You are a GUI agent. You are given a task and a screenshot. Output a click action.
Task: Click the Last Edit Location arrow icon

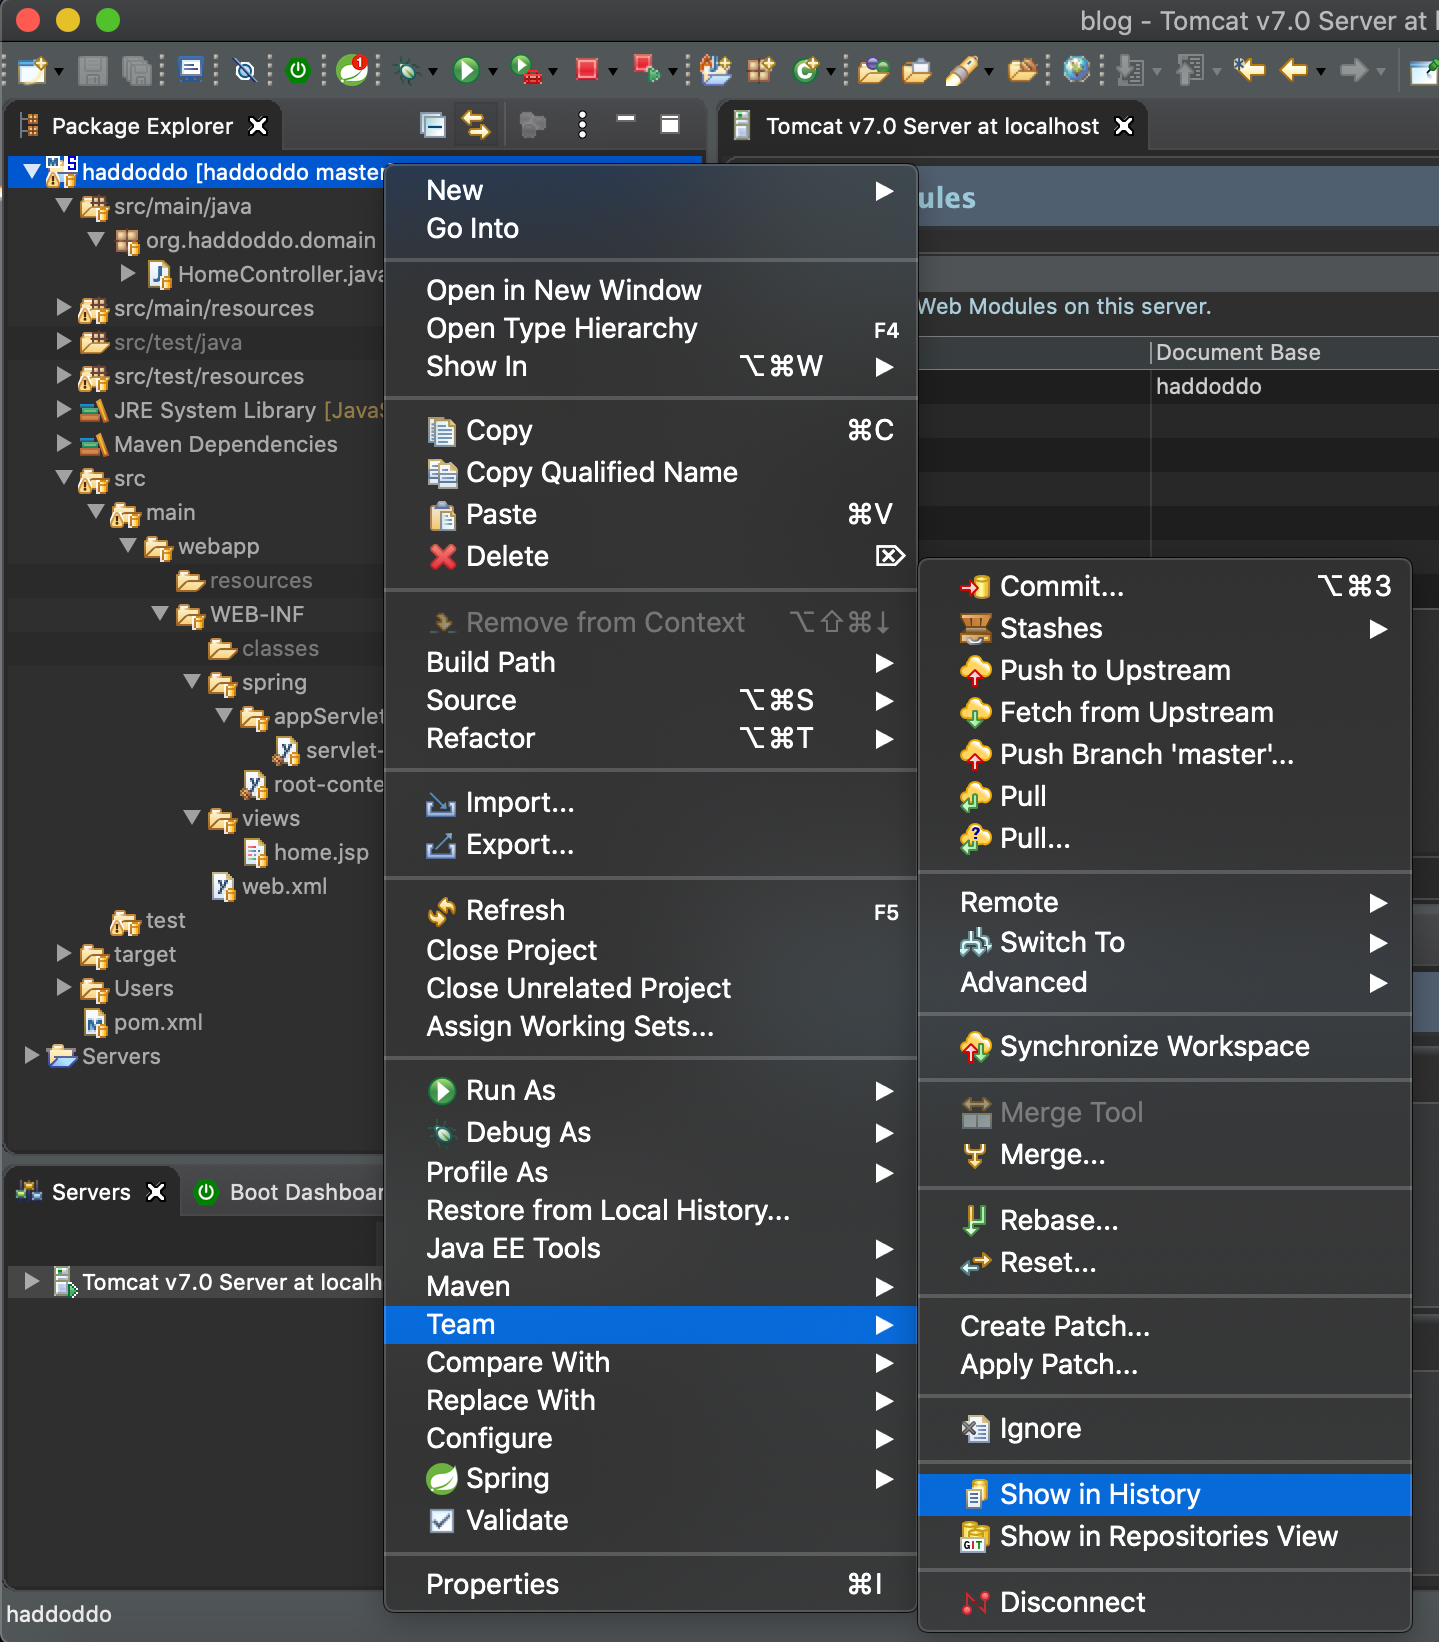1249,69
